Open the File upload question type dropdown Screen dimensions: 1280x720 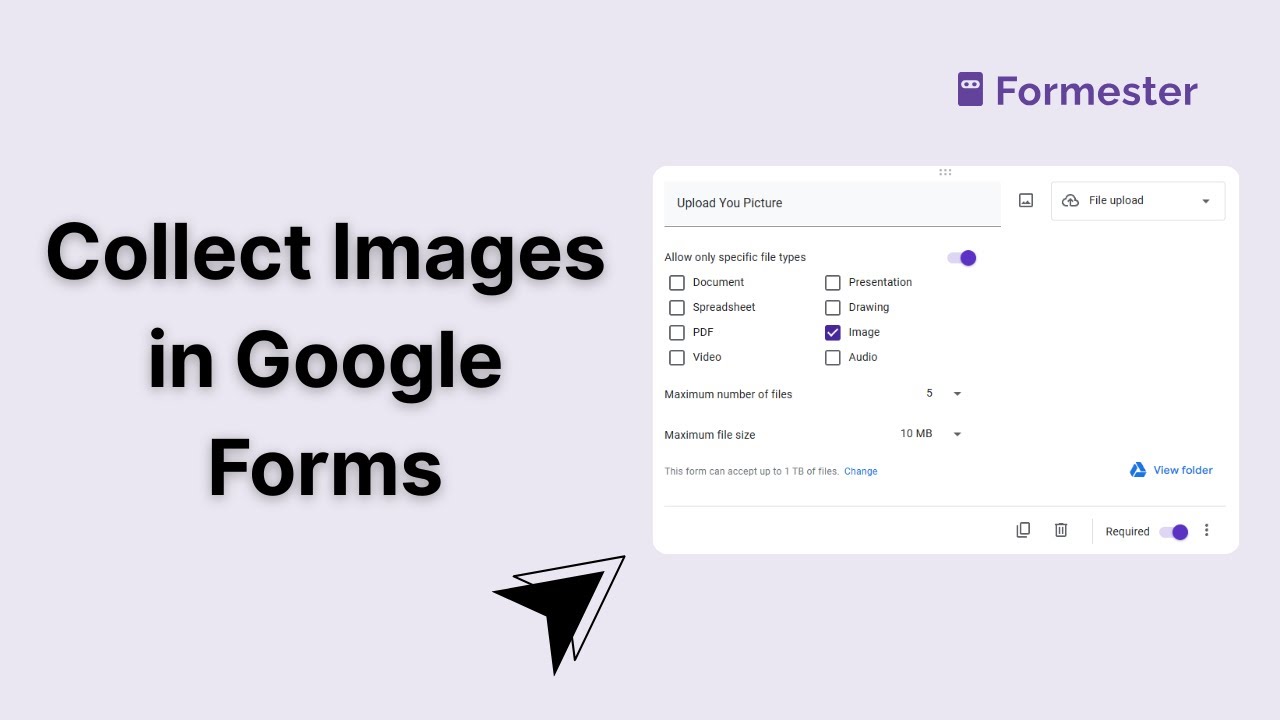pos(1138,201)
